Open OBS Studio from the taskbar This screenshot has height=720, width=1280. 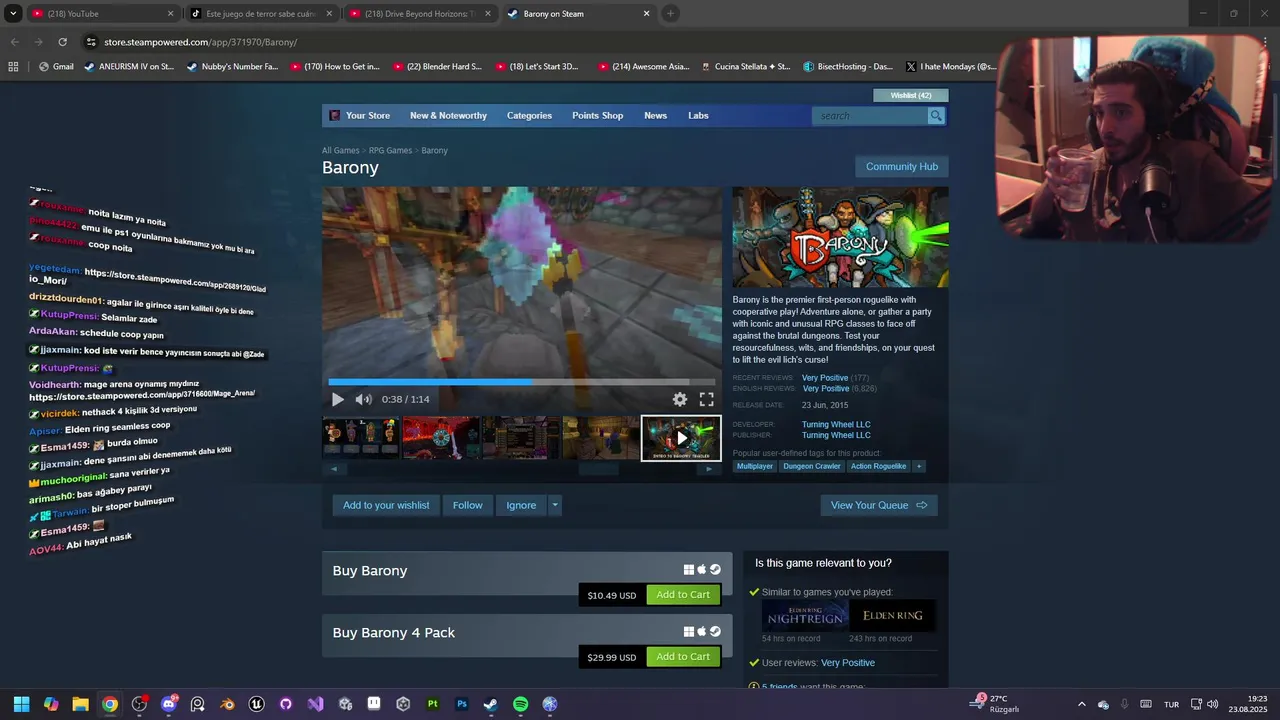click(139, 704)
